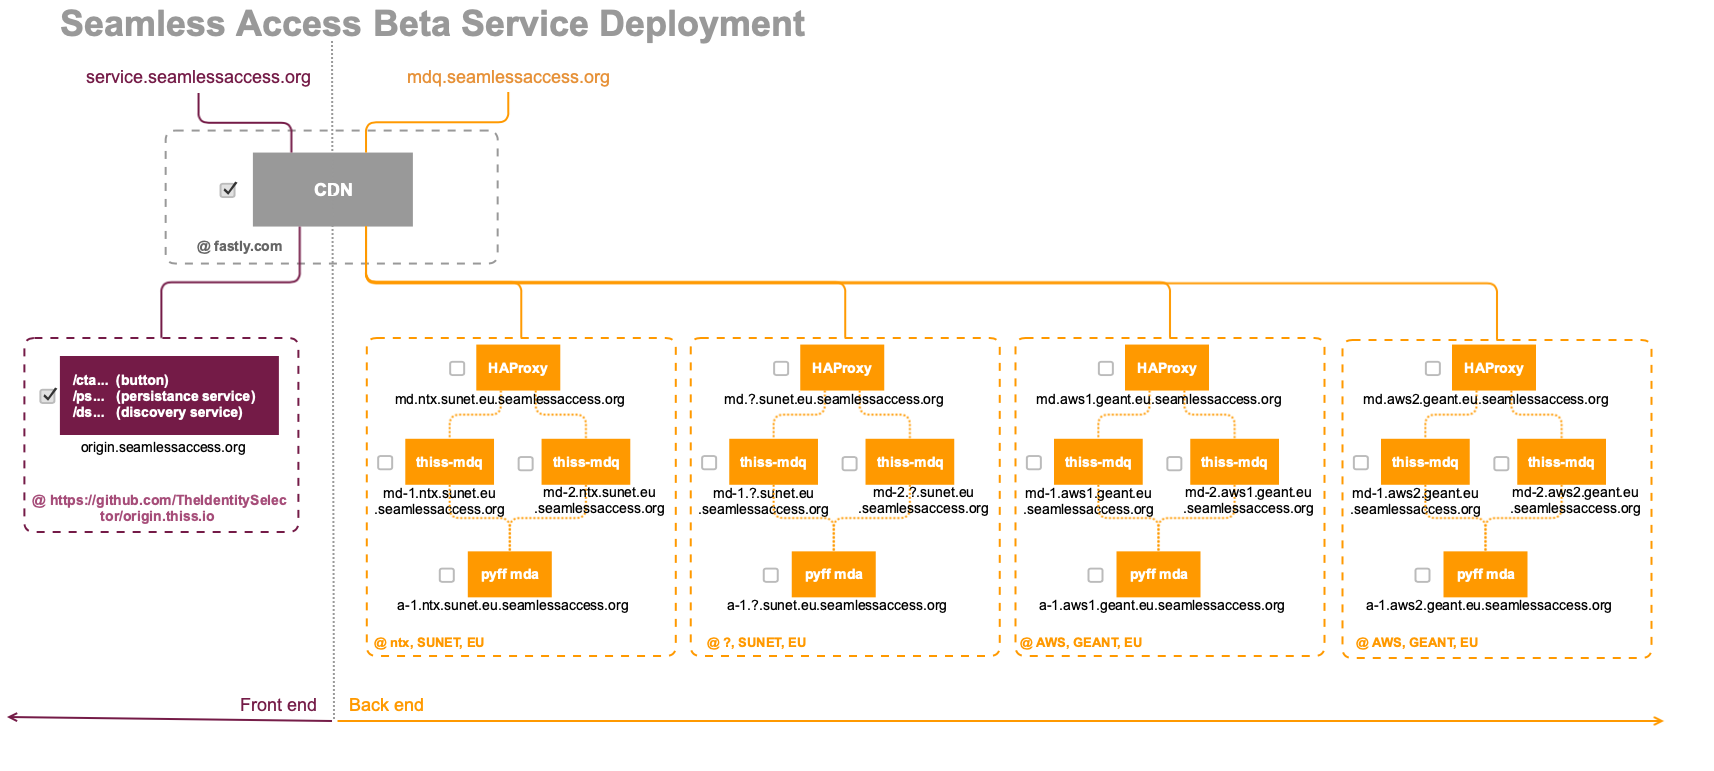This screenshot has width=1714, height=771.
Task: Tick the thiss-mdq checkbox for md-1.aws1.geant.eu
Action: (x=1034, y=463)
